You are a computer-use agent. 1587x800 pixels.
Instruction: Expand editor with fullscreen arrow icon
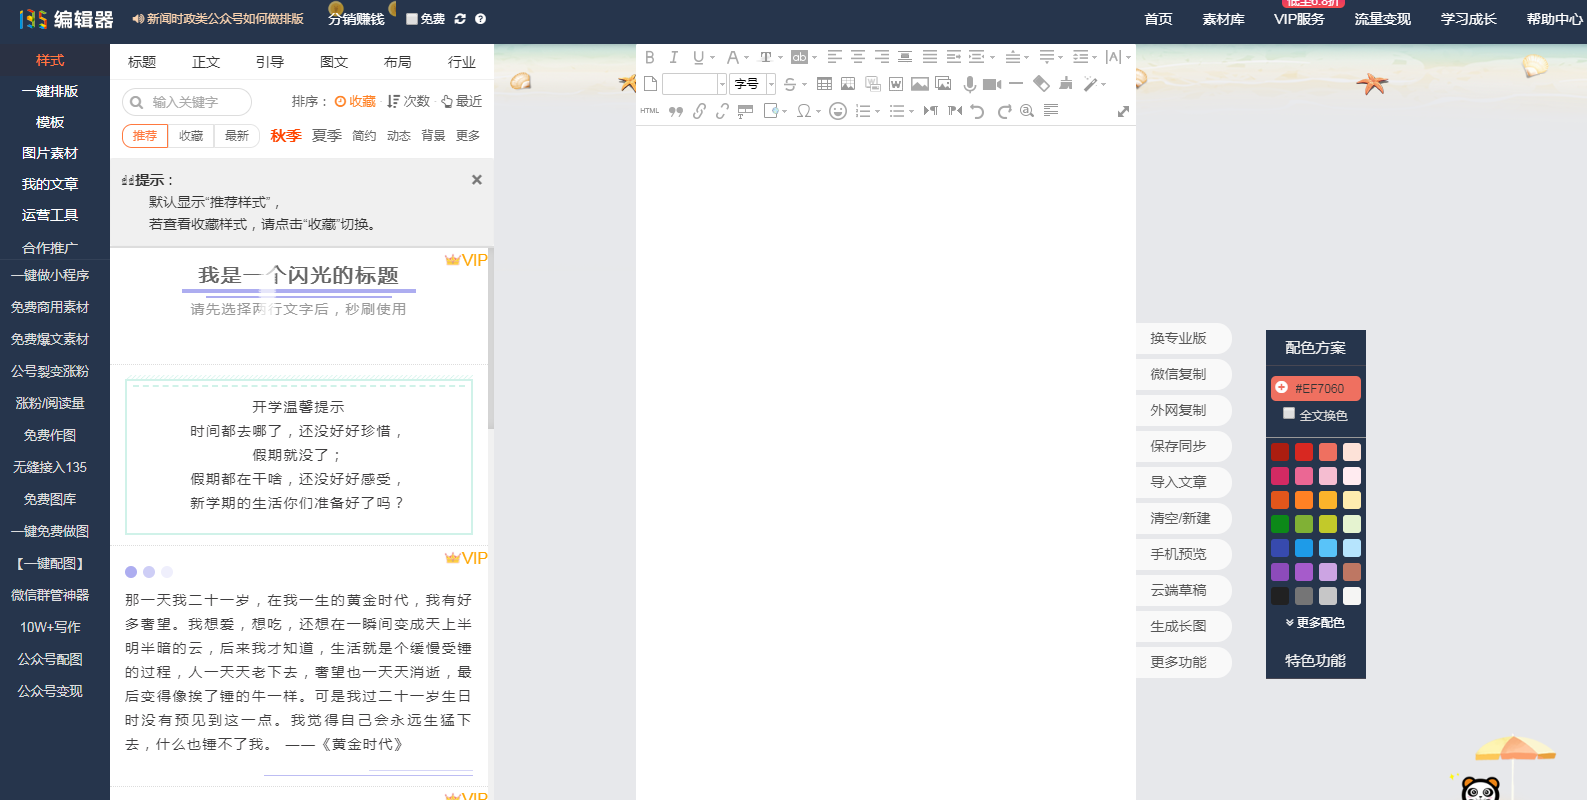[x=1123, y=112]
